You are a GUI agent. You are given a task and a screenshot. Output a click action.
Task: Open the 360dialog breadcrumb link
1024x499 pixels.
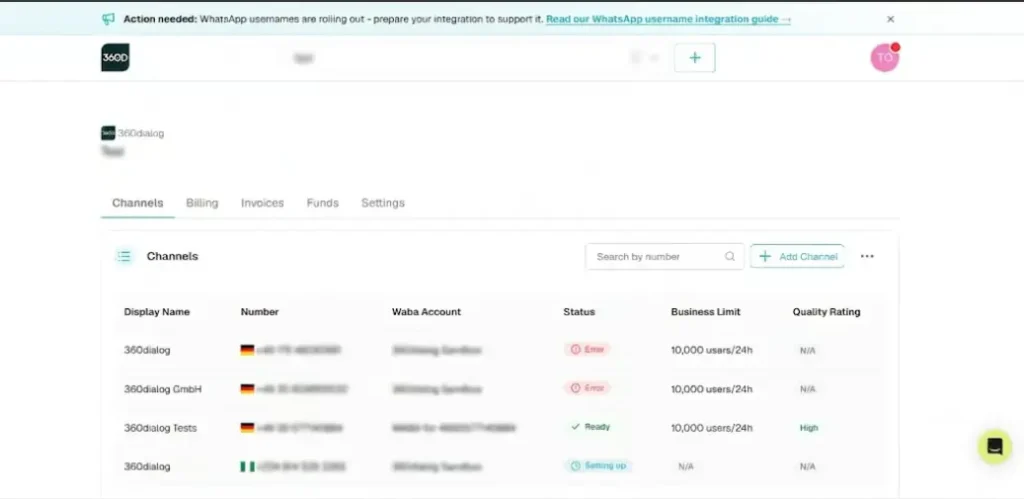[x=140, y=133]
